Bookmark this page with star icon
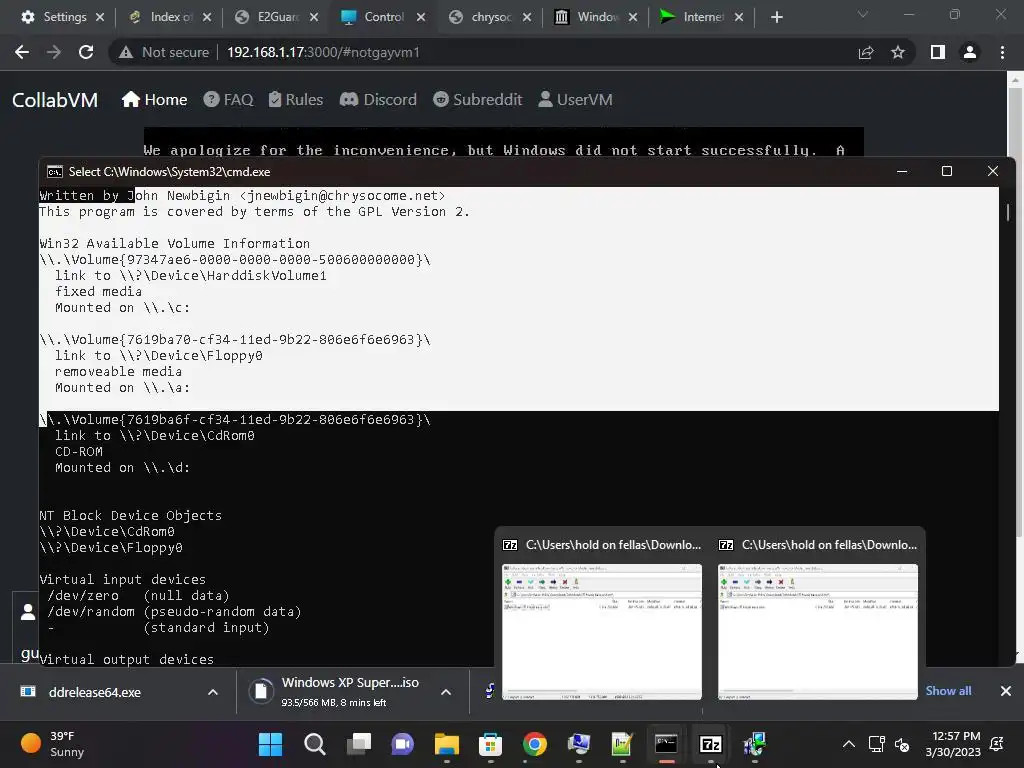Viewport: 1024px width, 768px height. click(898, 52)
